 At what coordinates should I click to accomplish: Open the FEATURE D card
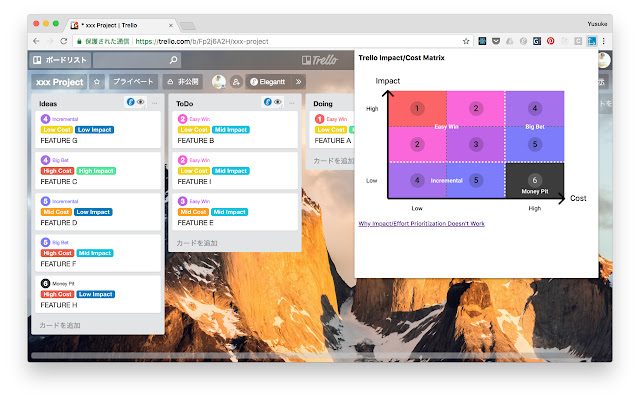click(98, 212)
